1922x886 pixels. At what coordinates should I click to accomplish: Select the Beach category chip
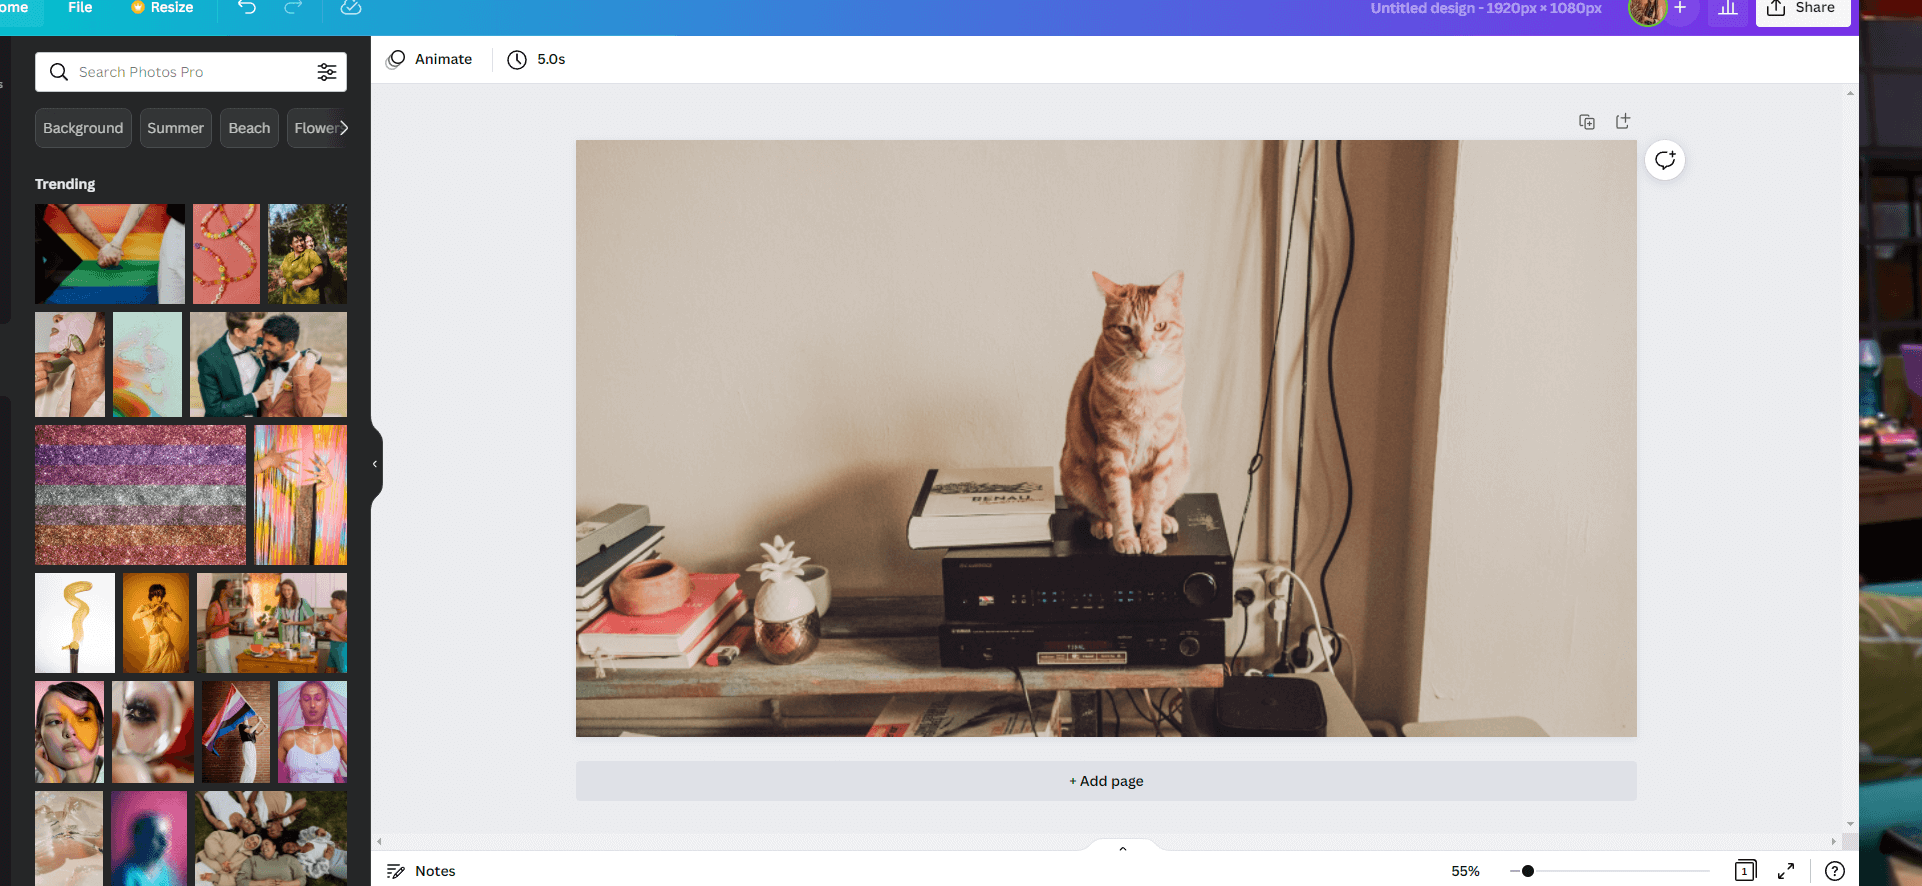(249, 128)
